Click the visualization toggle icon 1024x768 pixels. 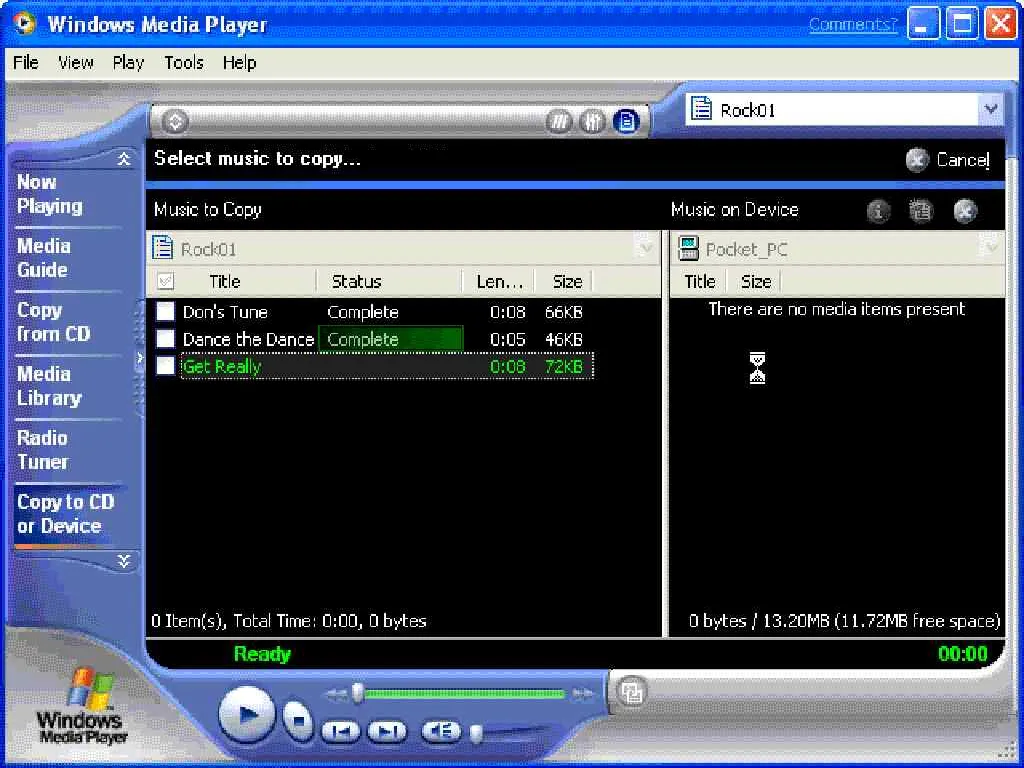pyautogui.click(x=559, y=121)
